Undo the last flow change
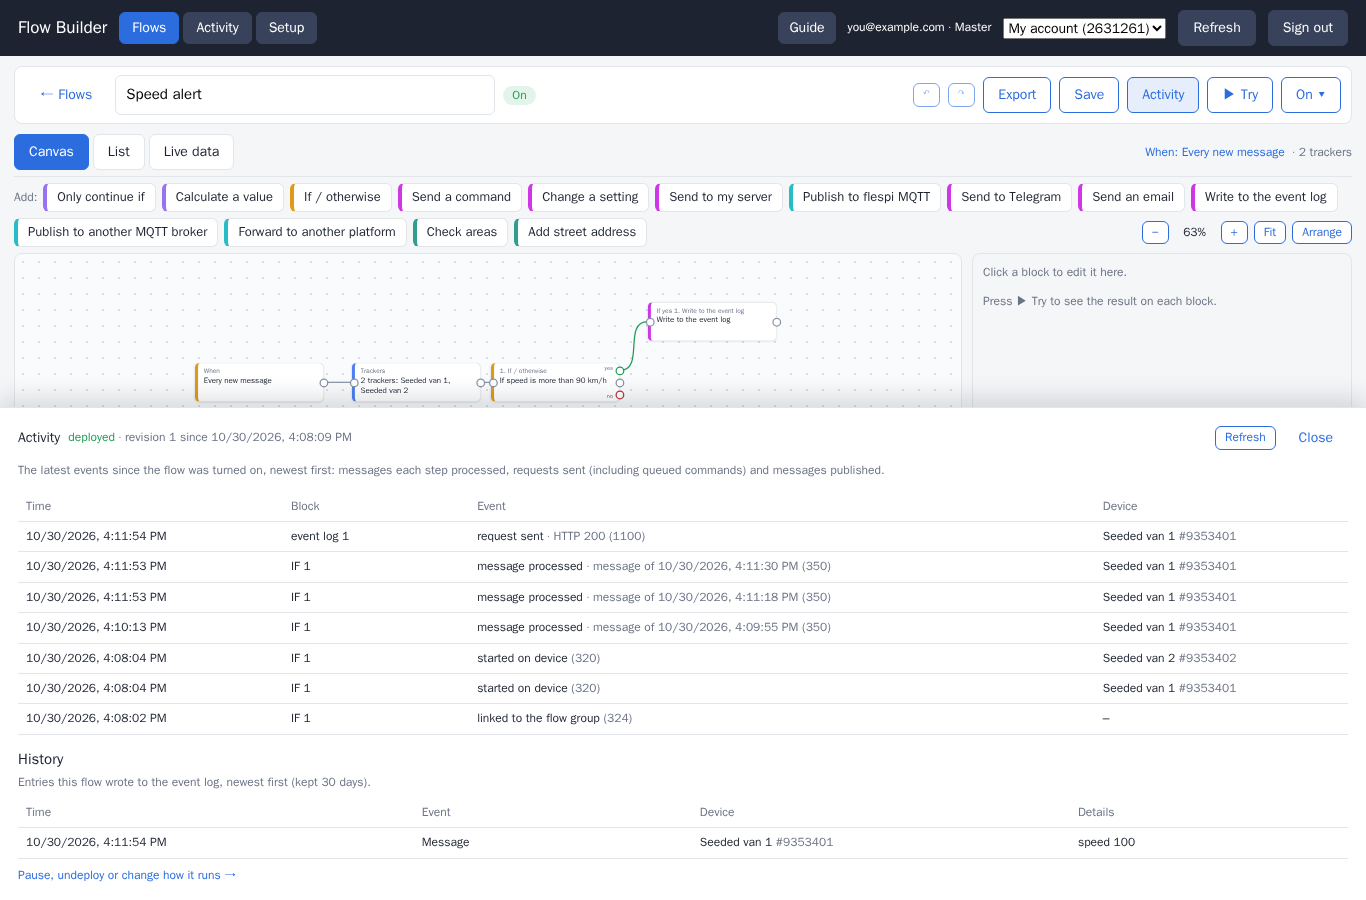The height and width of the screenshot is (900, 1366). pos(926,95)
